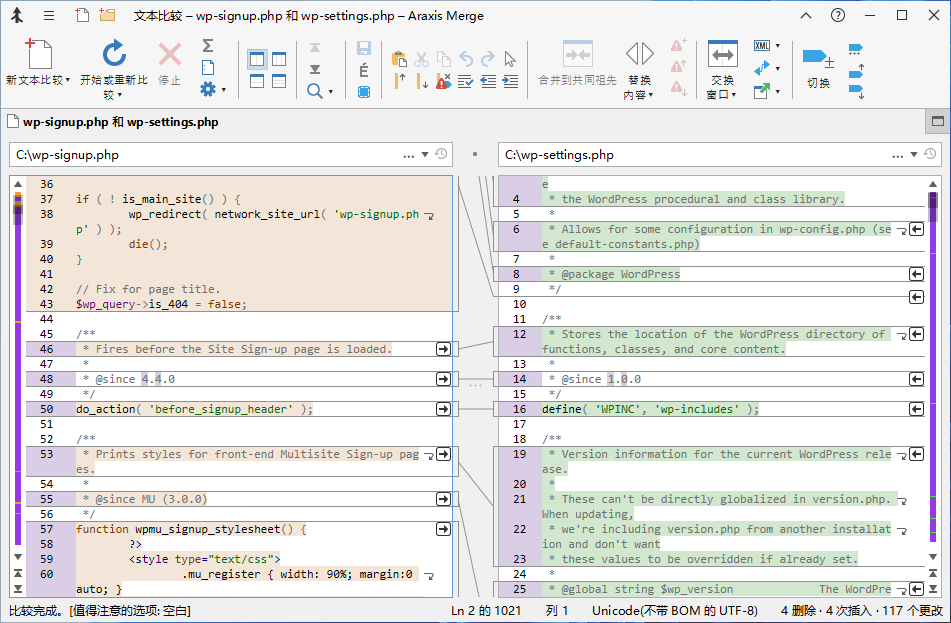Toggle the pane maximize icon beside the tab bar
This screenshot has height=623, width=951.
point(938,121)
